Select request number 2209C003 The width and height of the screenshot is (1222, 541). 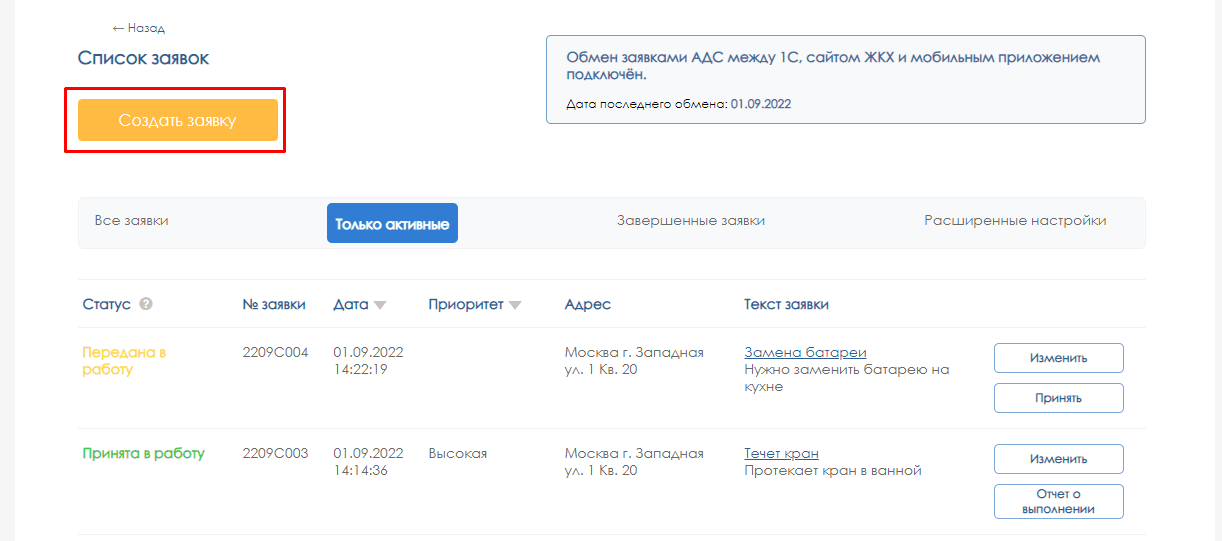[275, 453]
